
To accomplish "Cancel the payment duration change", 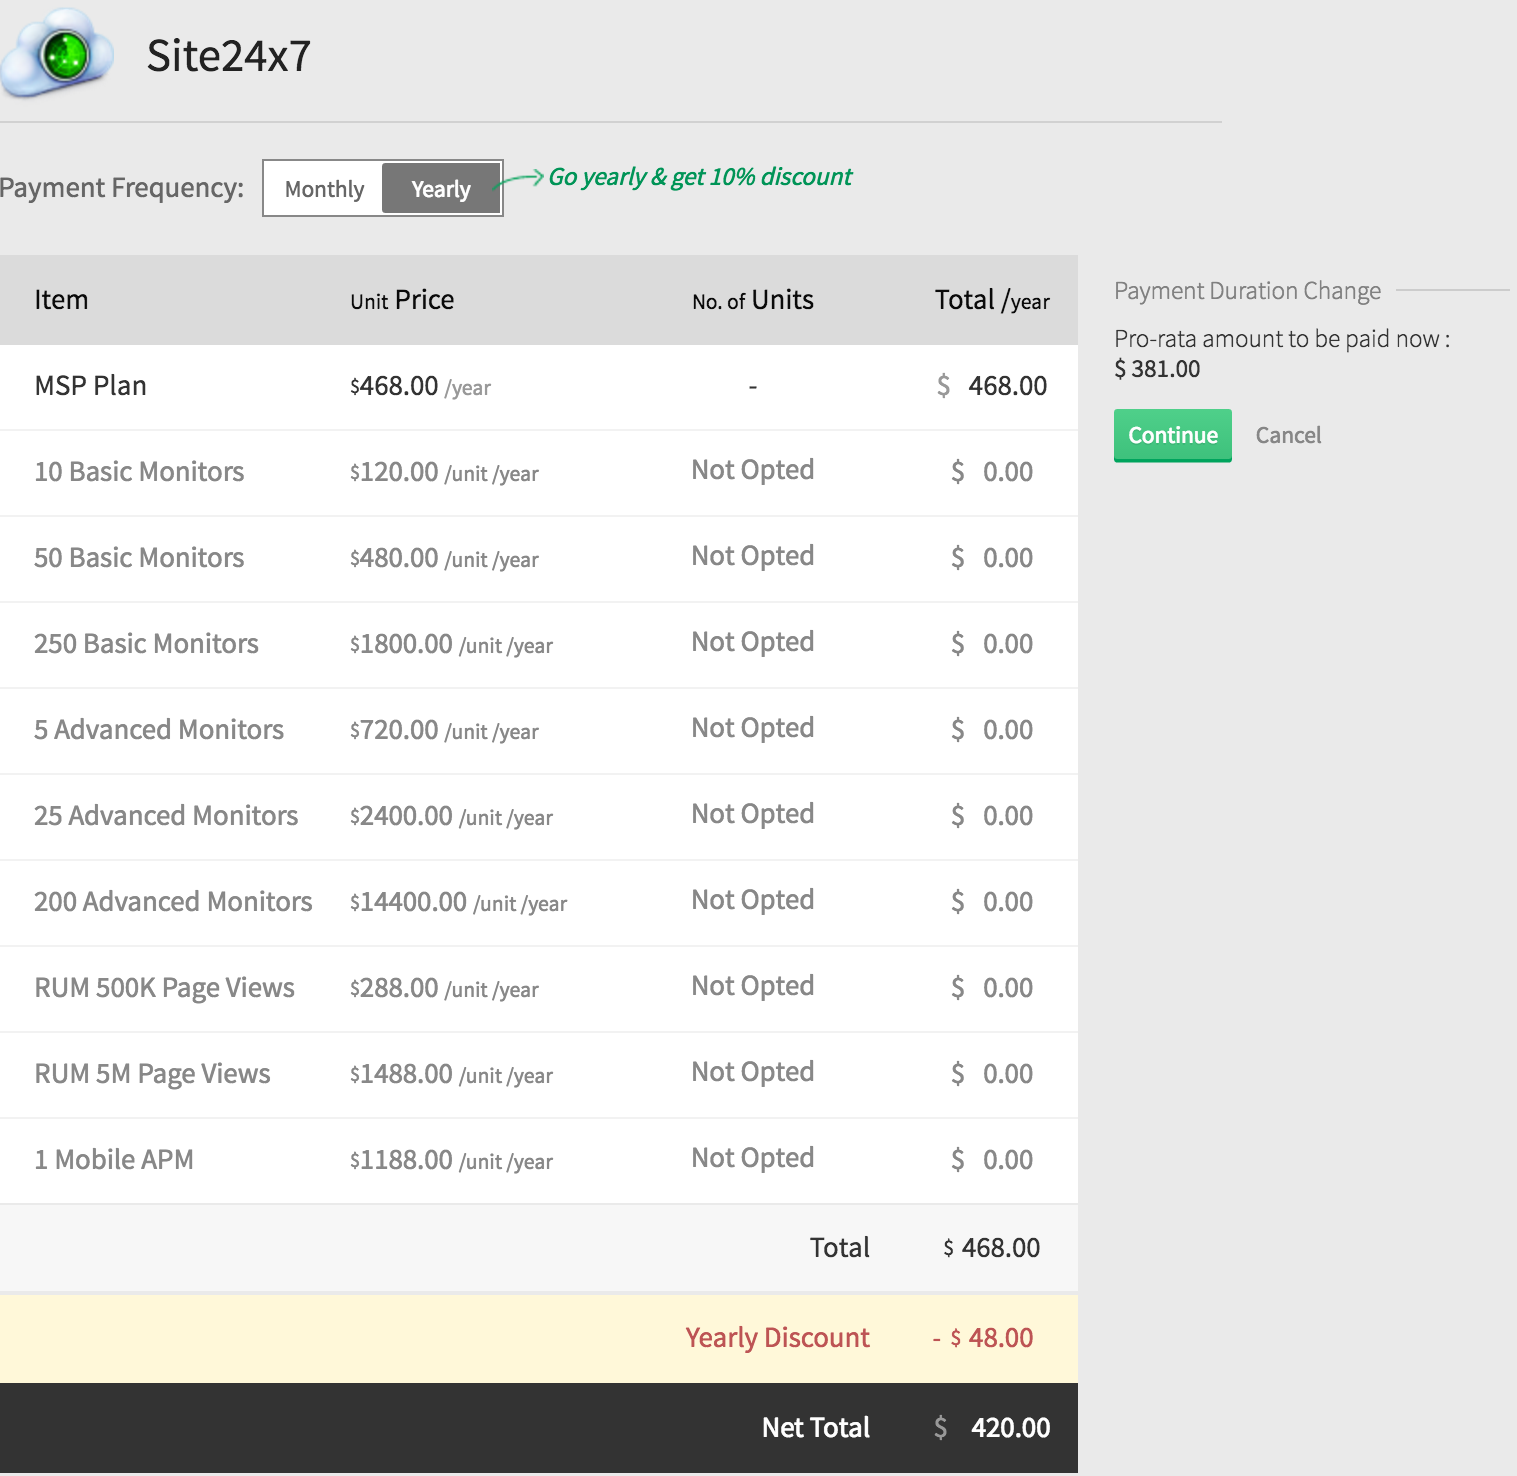I will point(1288,435).
